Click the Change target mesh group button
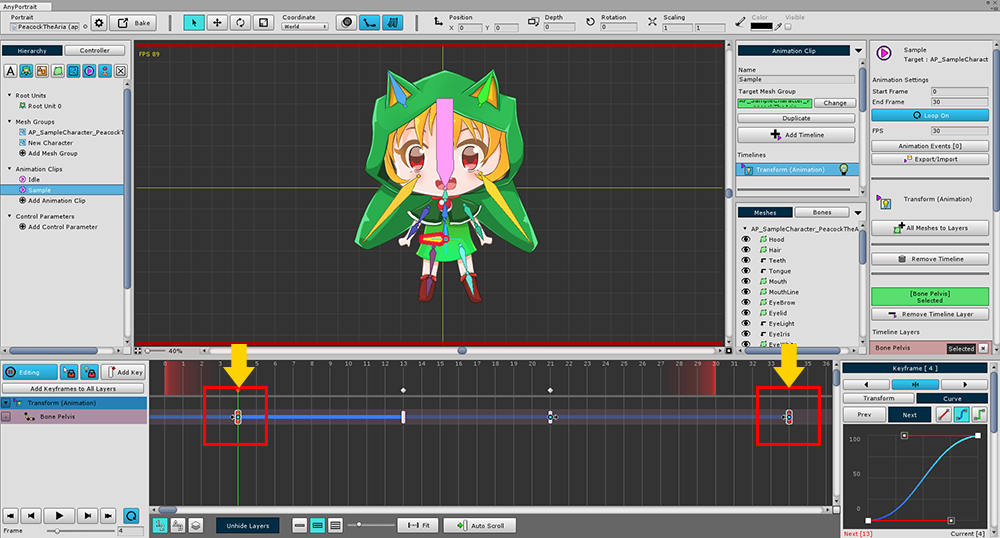The width and height of the screenshot is (1000, 538). [835, 103]
